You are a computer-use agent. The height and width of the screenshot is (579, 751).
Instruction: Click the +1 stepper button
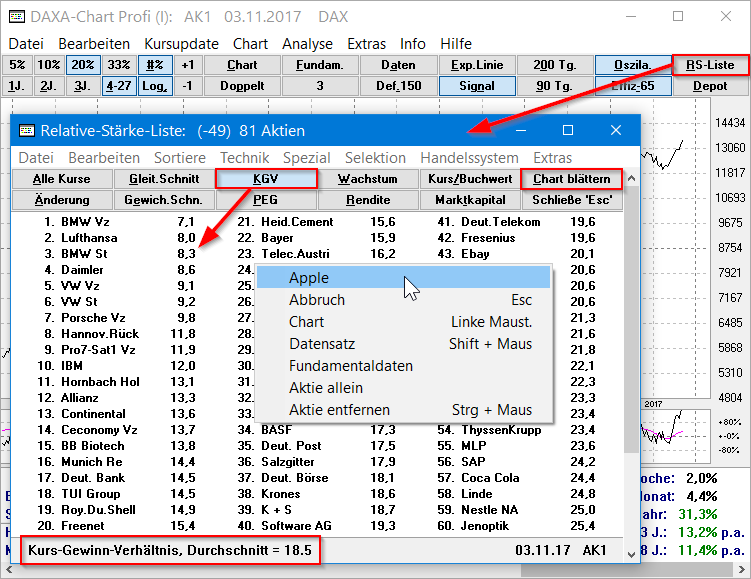(x=187, y=65)
